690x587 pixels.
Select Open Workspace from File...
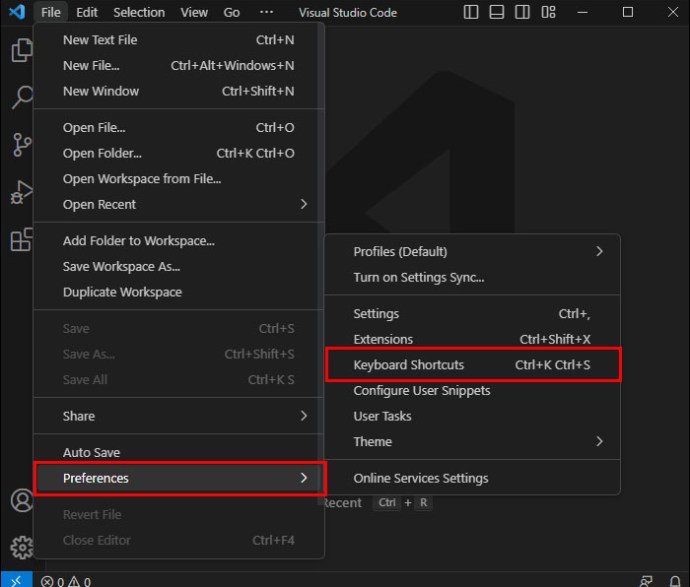pyautogui.click(x=180, y=179)
